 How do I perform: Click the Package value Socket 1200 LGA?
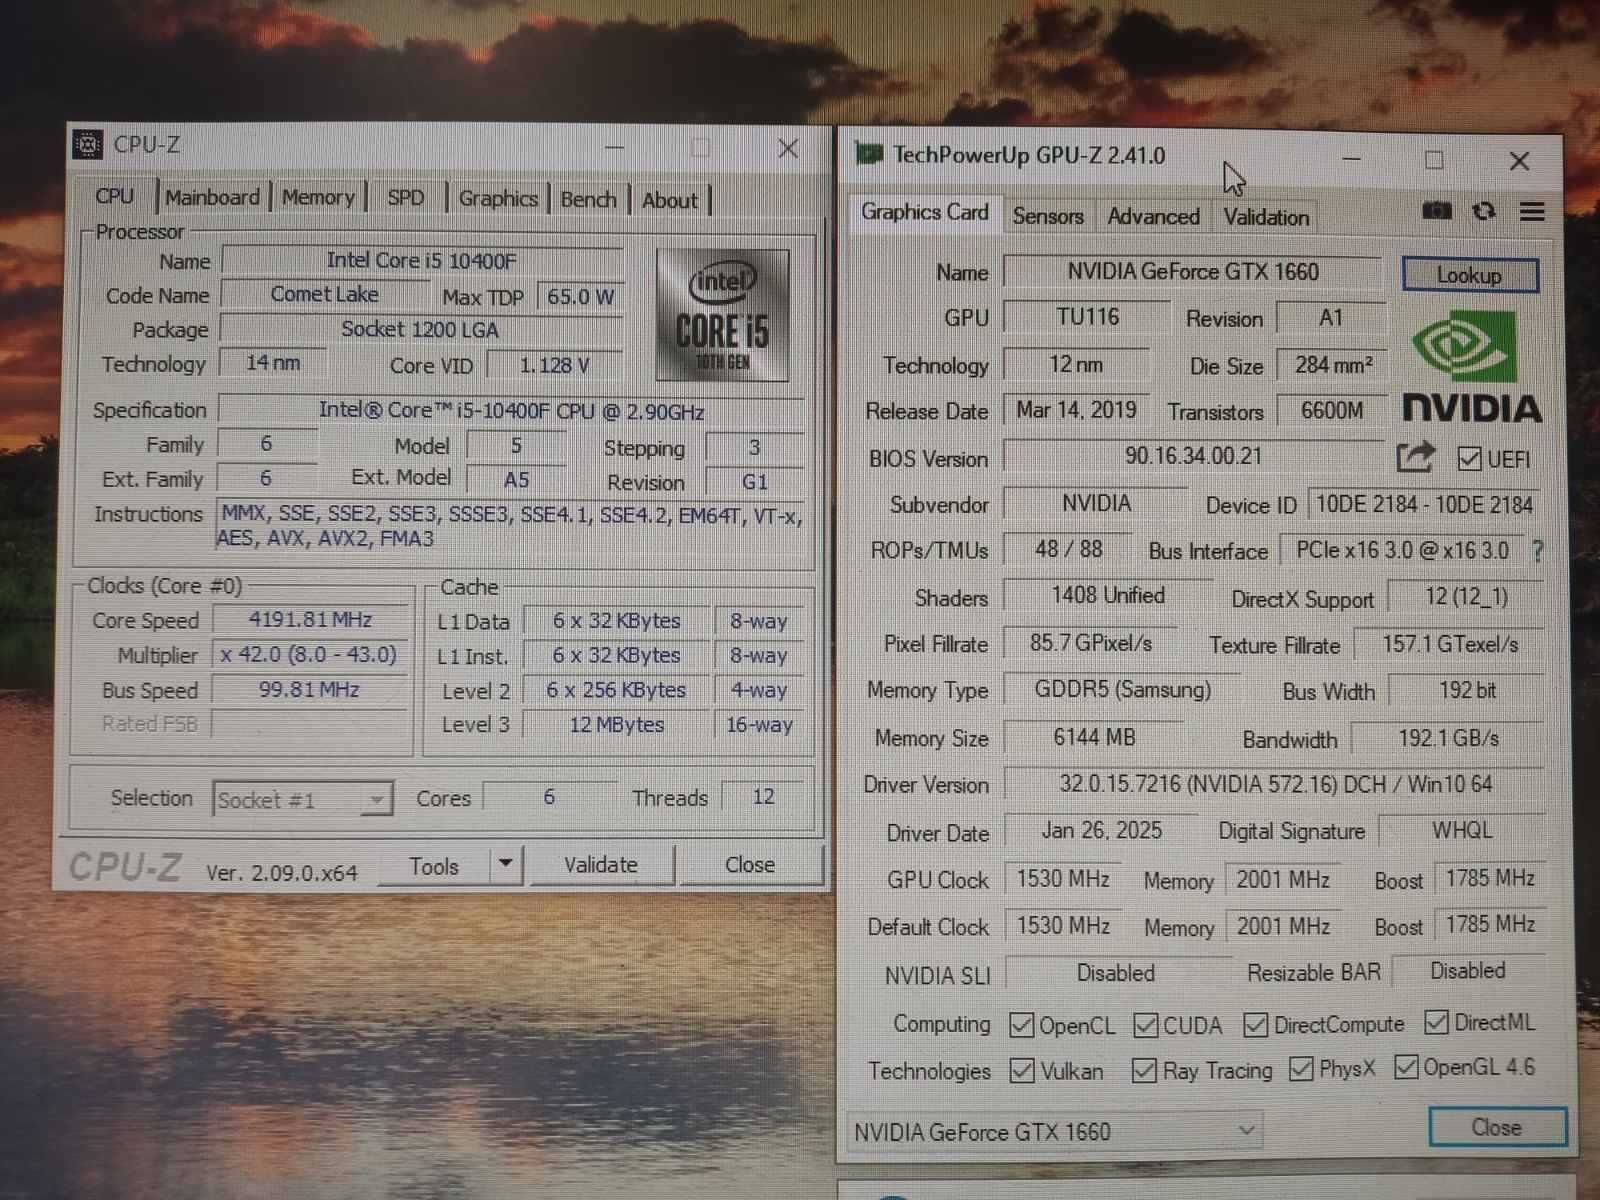(420, 330)
